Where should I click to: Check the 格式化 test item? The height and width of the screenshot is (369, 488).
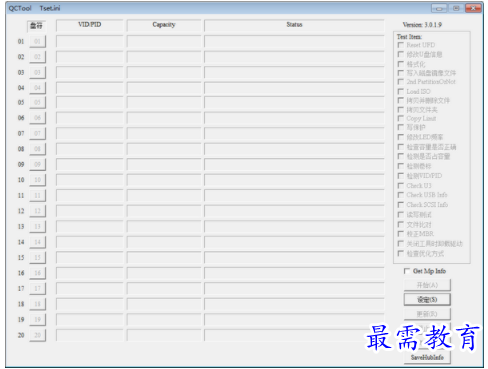[x=401, y=64]
